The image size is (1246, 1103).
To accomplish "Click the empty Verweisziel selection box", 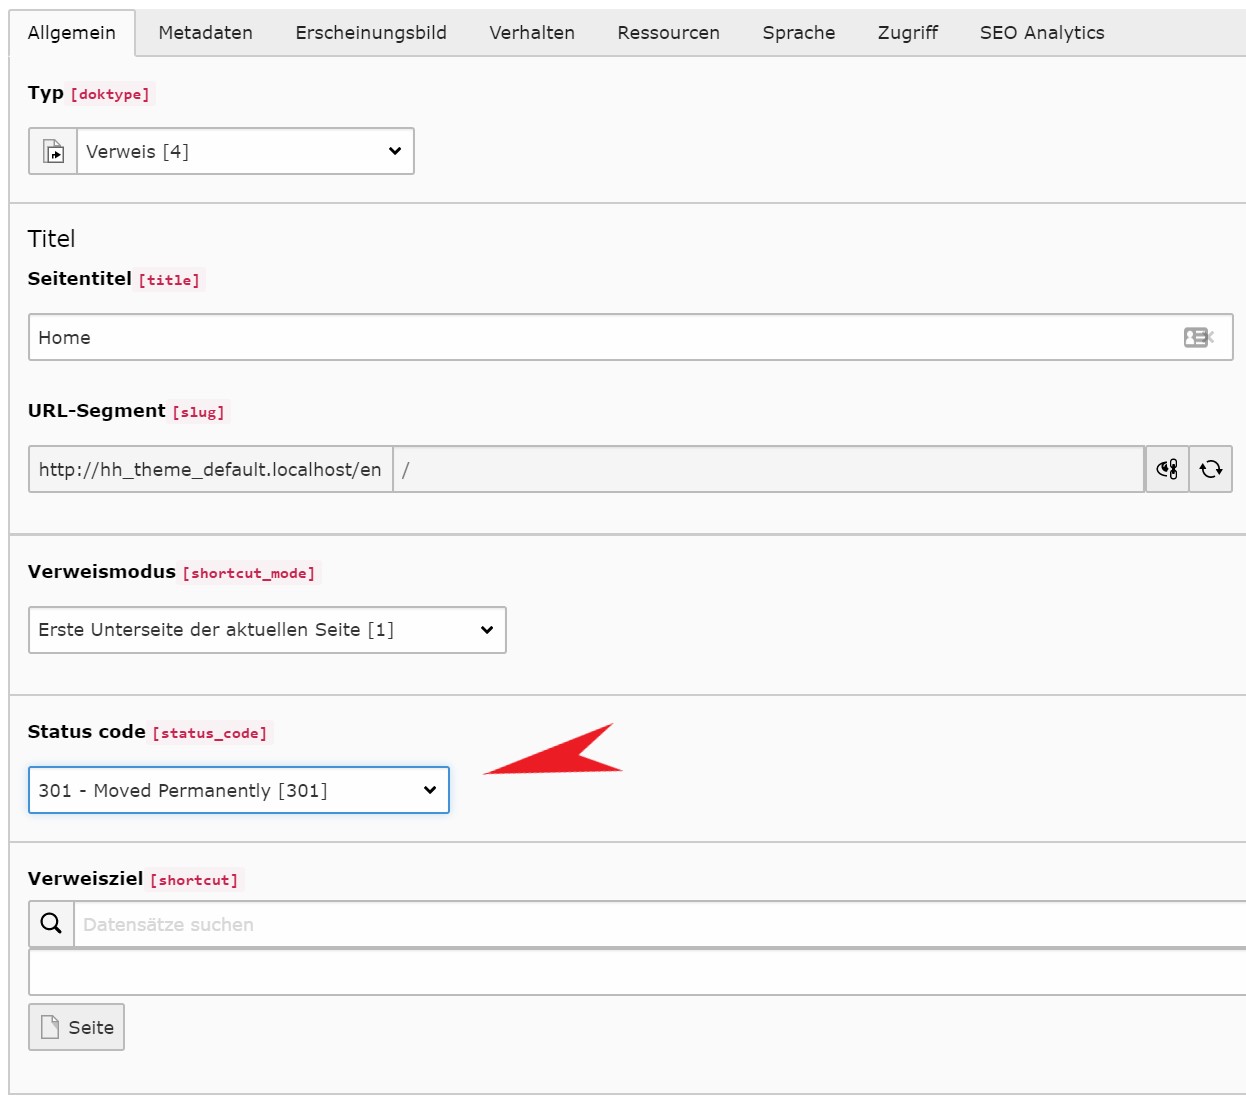I will click(x=637, y=972).
